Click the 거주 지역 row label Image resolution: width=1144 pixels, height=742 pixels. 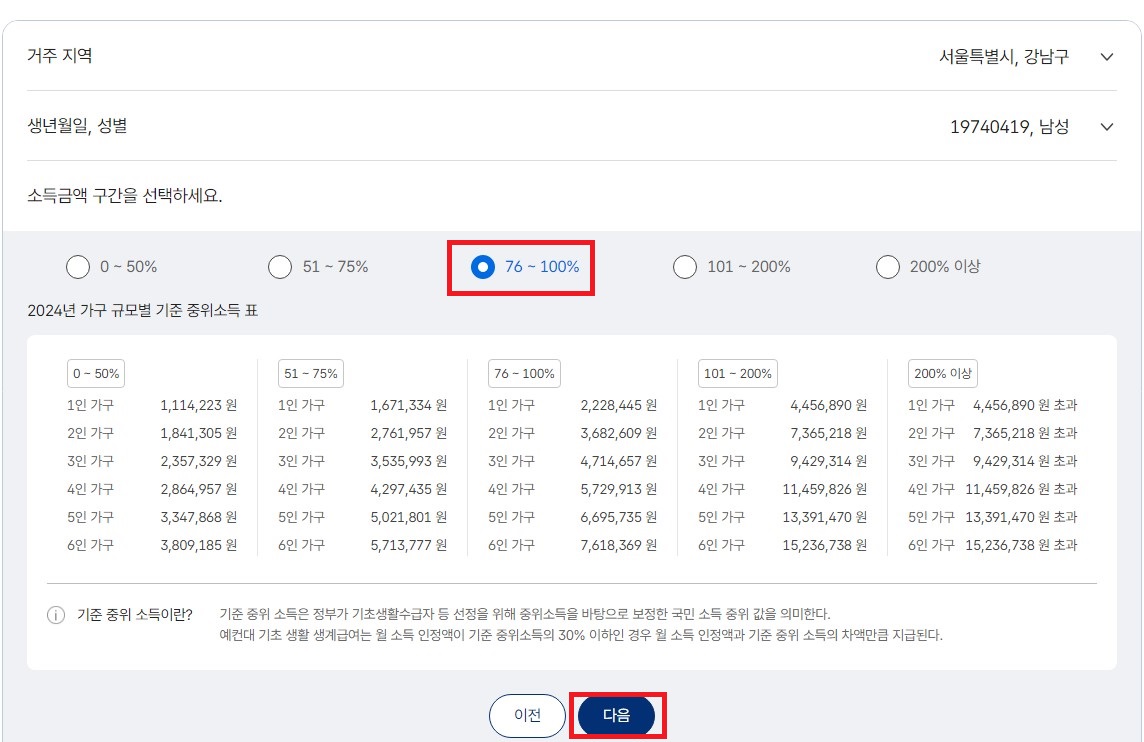(x=60, y=56)
